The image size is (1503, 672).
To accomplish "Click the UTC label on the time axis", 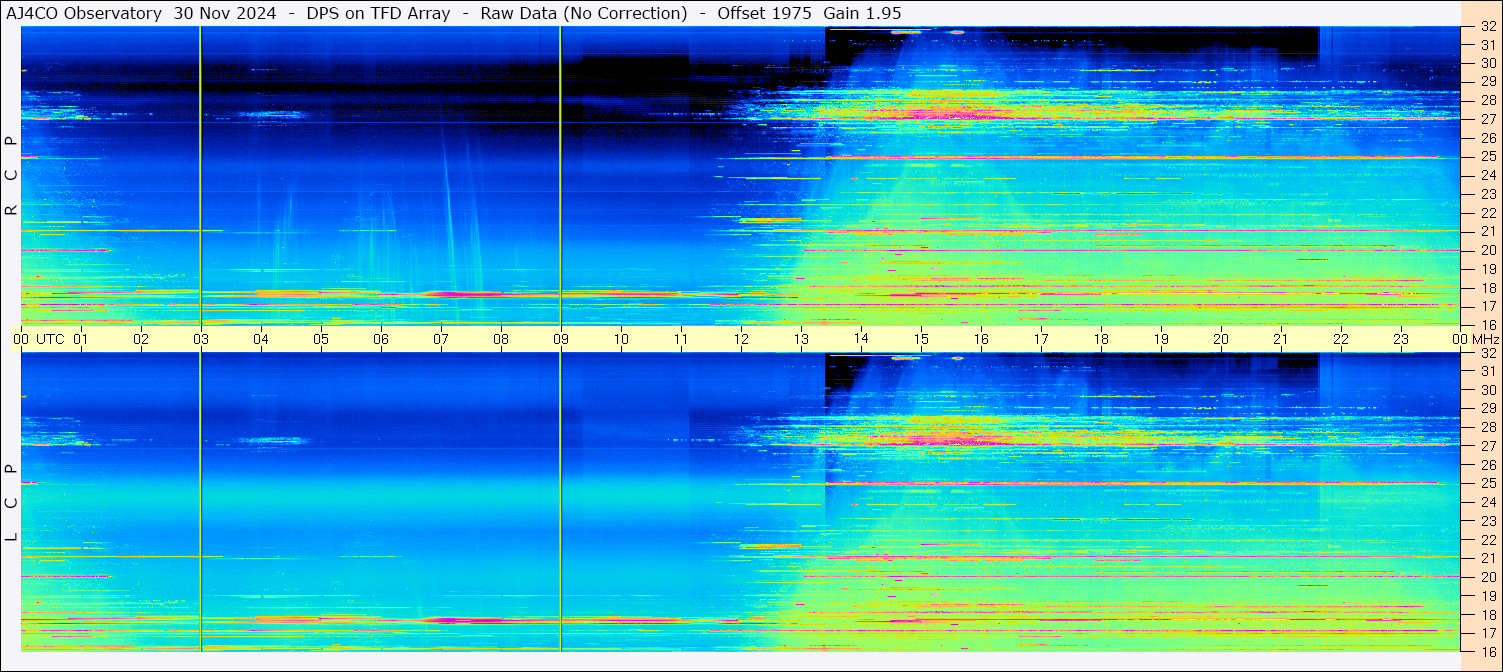I will click(x=50, y=339).
